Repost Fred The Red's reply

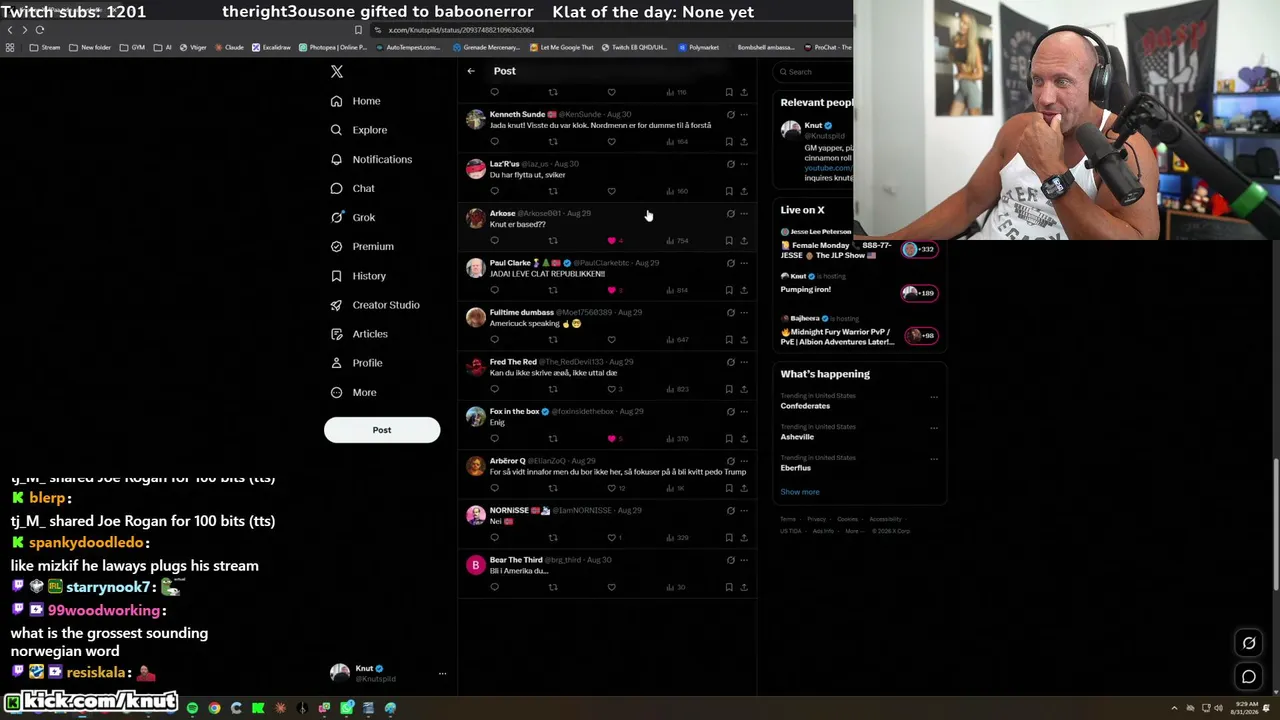click(553, 389)
